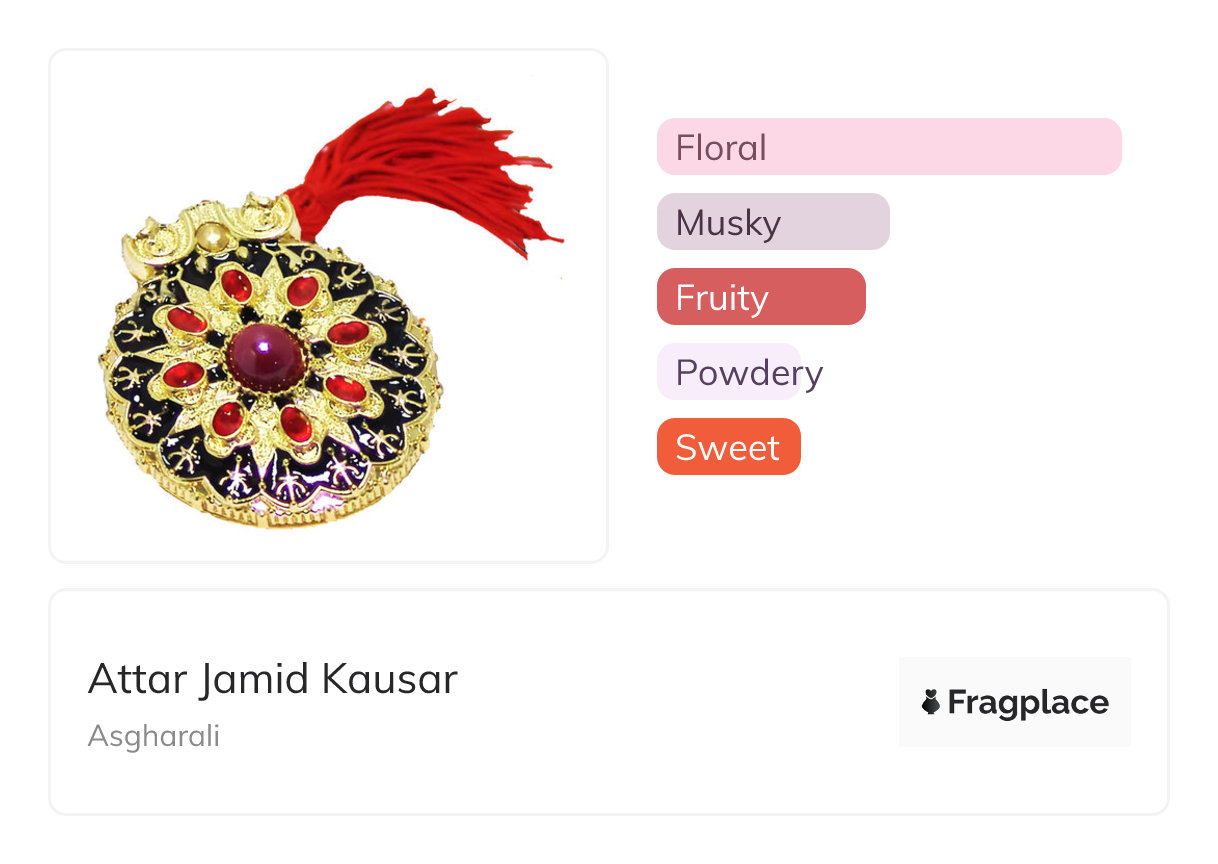The image size is (1218, 864).
Task: Select the Fruity accord bar
Action: point(760,297)
